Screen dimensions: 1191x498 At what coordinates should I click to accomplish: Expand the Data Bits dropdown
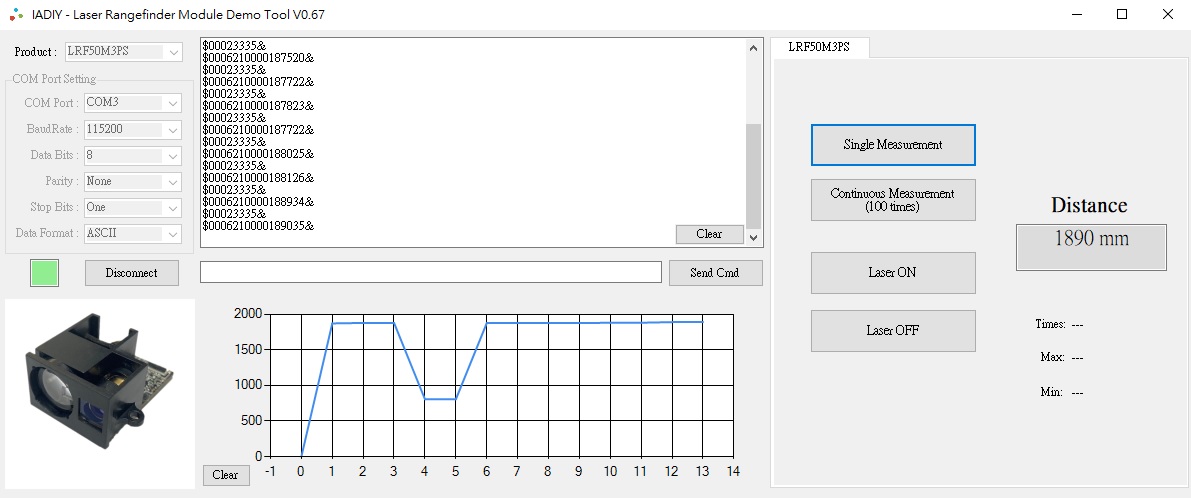(x=133, y=155)
